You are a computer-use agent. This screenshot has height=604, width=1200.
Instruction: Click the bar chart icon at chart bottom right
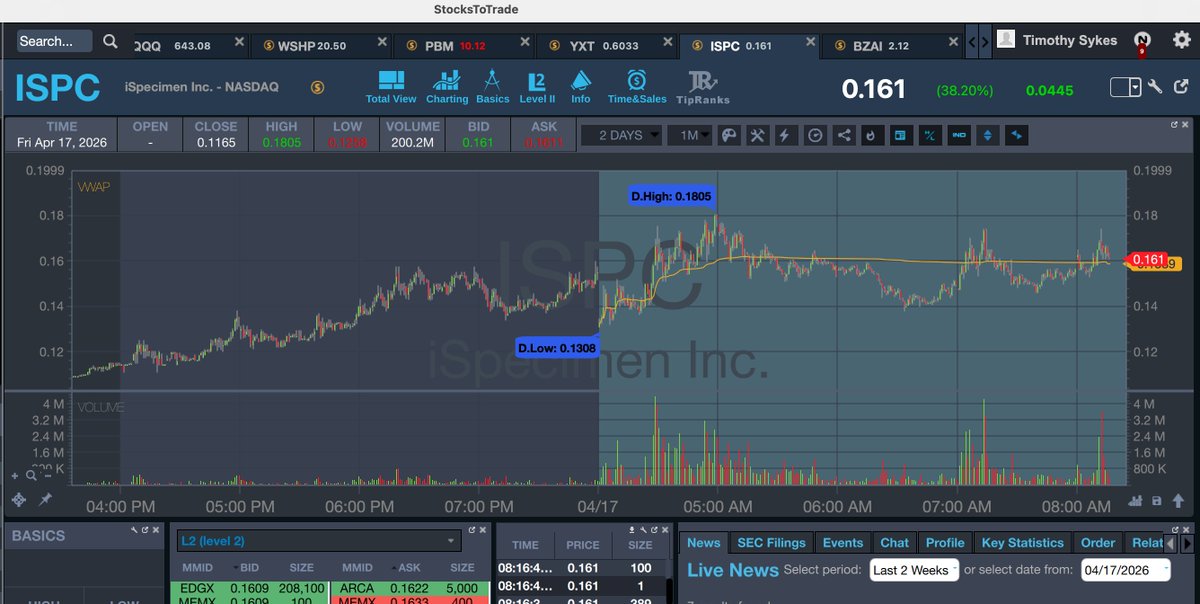point(1137,500)
